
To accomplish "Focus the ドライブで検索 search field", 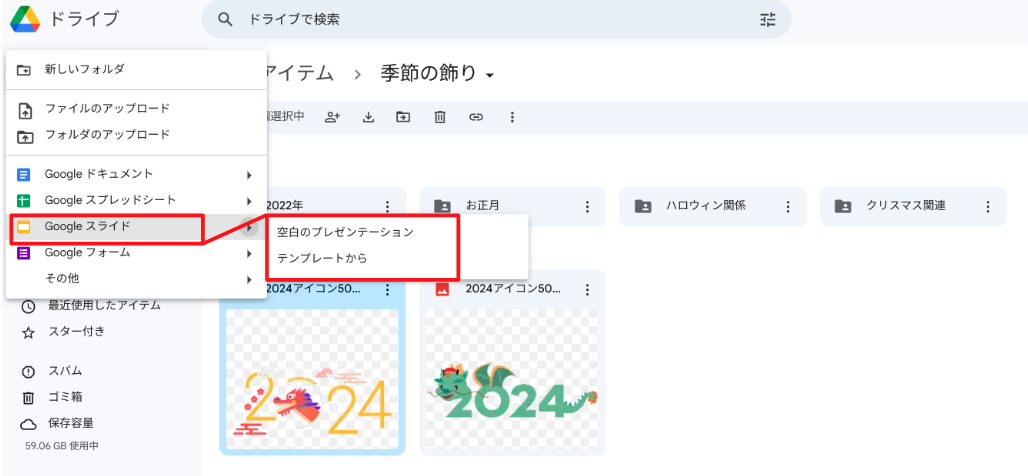I will tap(496, 20).
